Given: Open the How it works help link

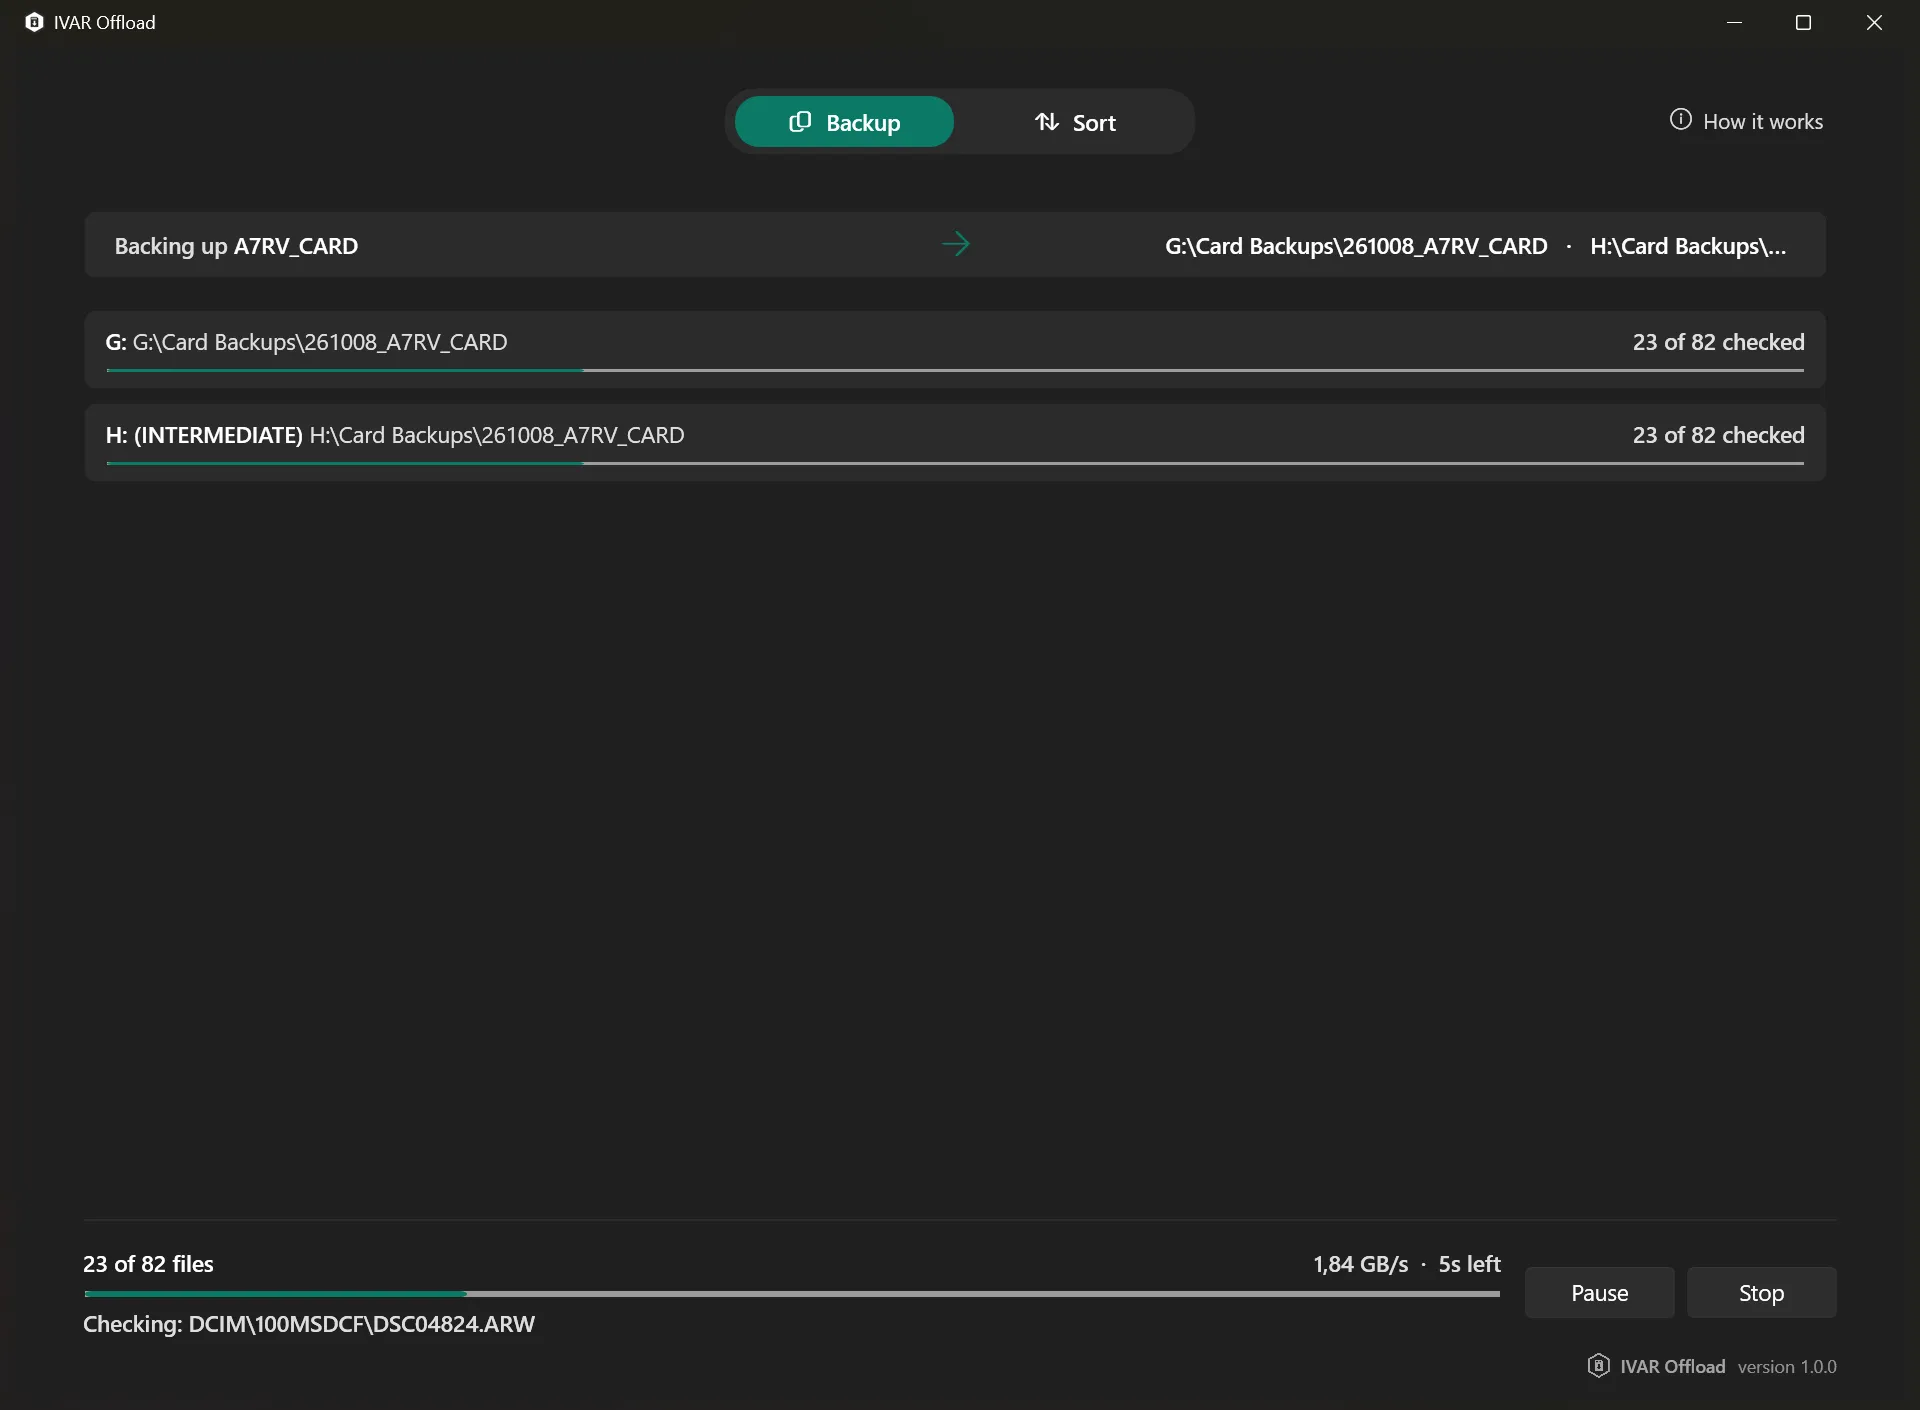Looking at the screenshot, I should click(1746, 121).
